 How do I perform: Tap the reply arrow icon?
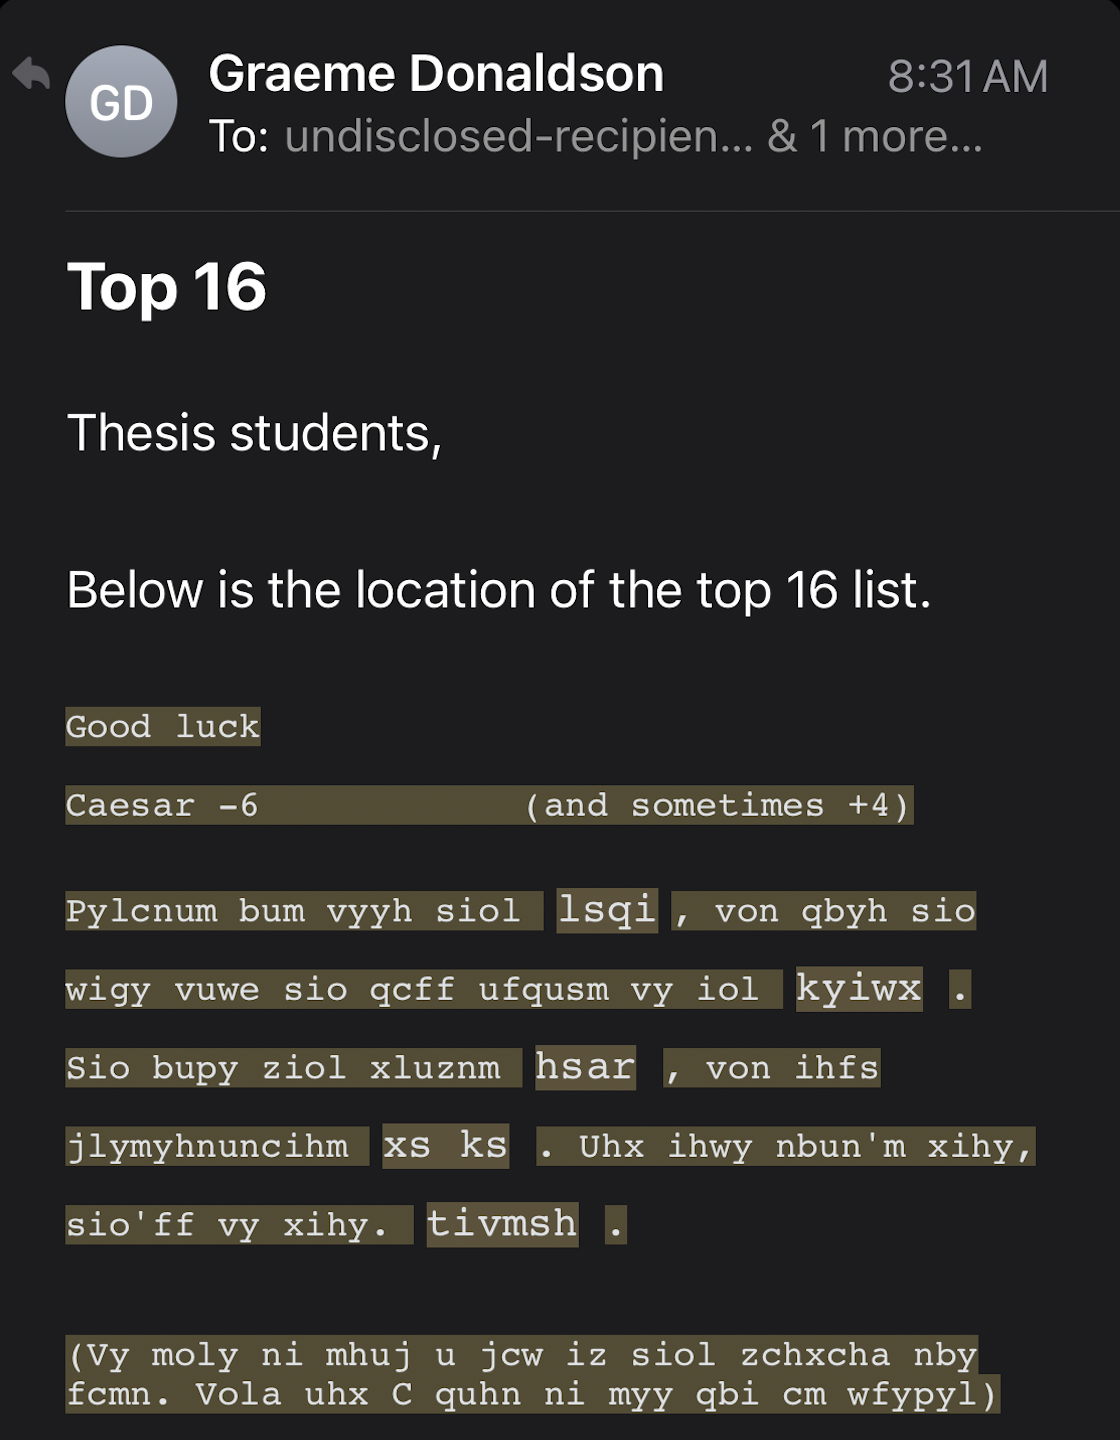point(31,74)
